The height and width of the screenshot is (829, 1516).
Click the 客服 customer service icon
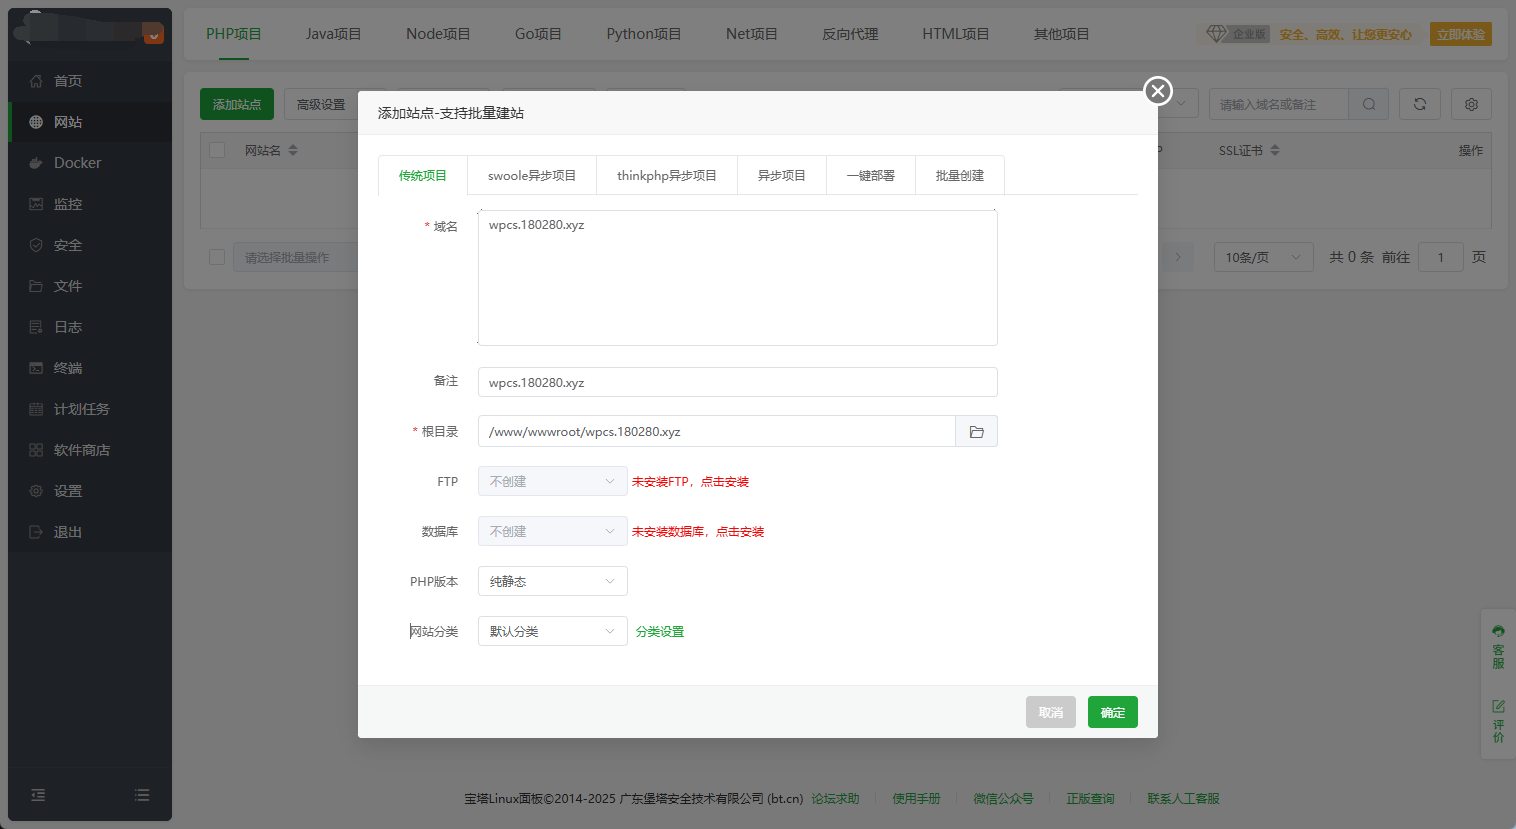pyautogui.click(x=1498, y=646)
